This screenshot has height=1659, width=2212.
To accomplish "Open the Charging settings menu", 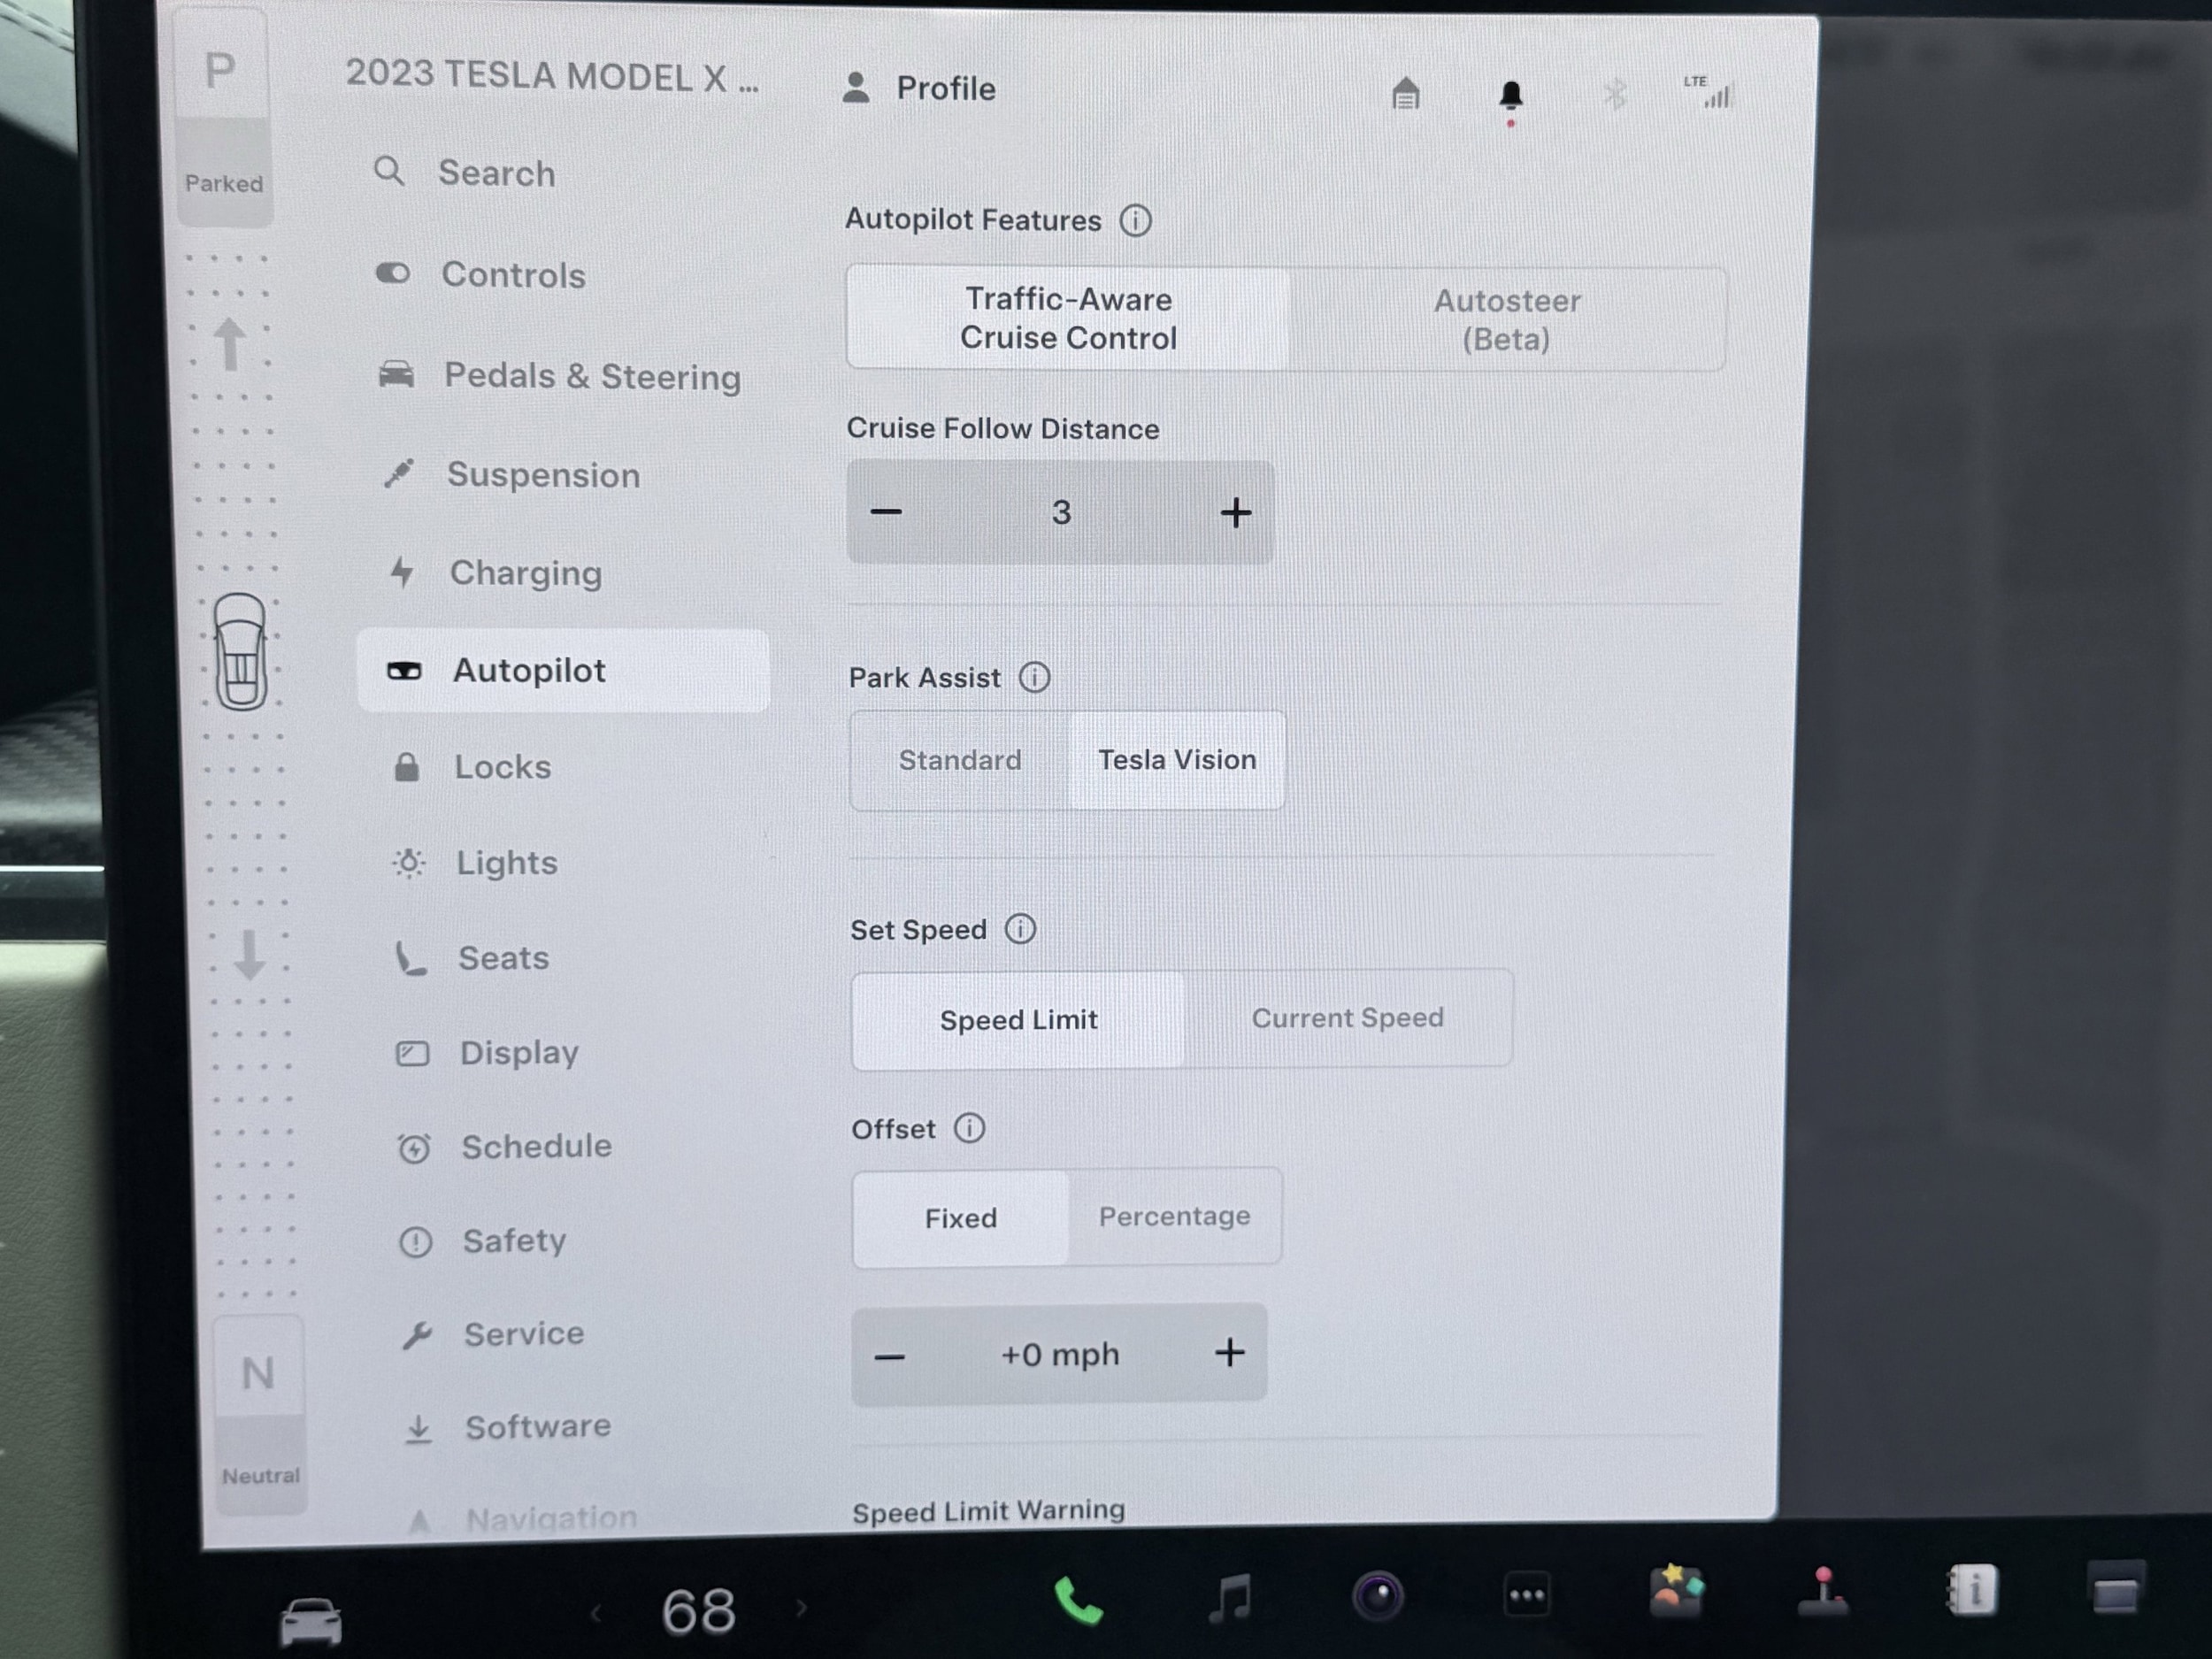I will click(x=525, y=573).
